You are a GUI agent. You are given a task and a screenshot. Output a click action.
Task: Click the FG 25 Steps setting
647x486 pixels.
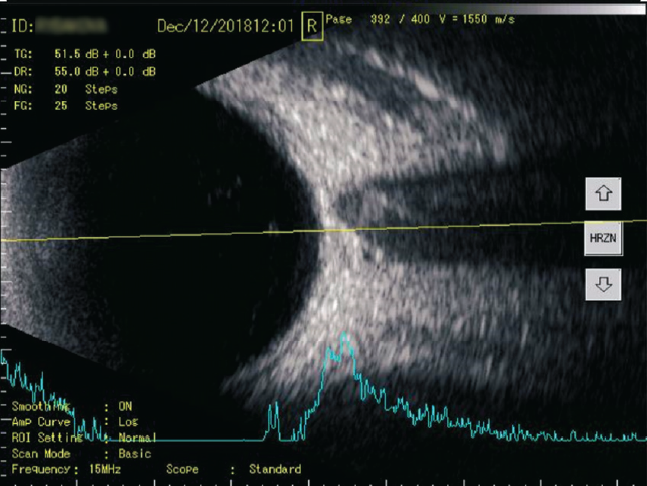(68, 105)
